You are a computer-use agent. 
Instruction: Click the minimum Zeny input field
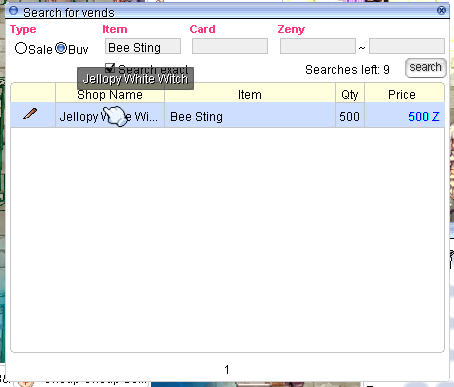318,46
